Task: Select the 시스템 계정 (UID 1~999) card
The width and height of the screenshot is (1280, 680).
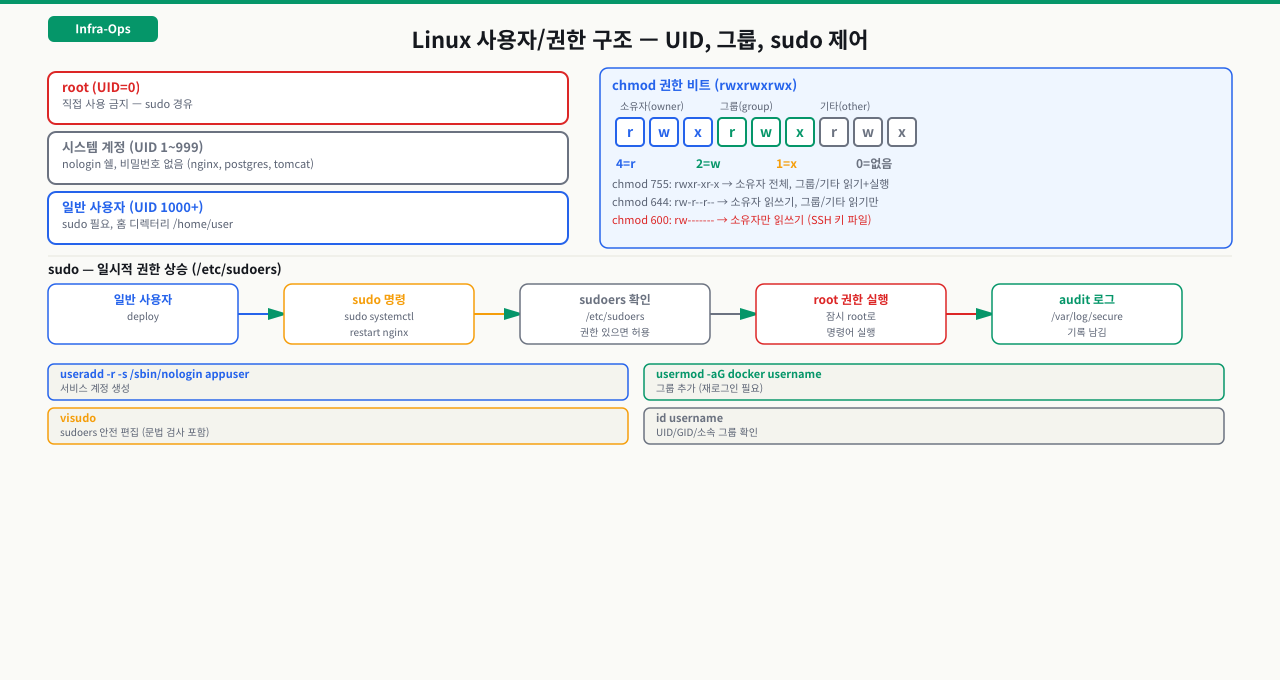Action: tap(308, 158)
